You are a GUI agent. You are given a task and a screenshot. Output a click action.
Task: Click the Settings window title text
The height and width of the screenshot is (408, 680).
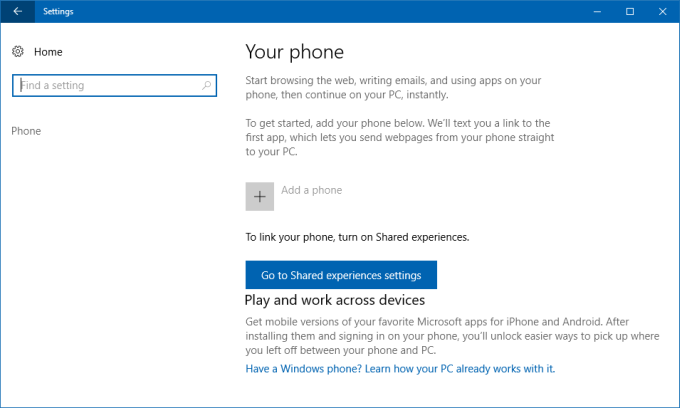[x=58, y=11]
